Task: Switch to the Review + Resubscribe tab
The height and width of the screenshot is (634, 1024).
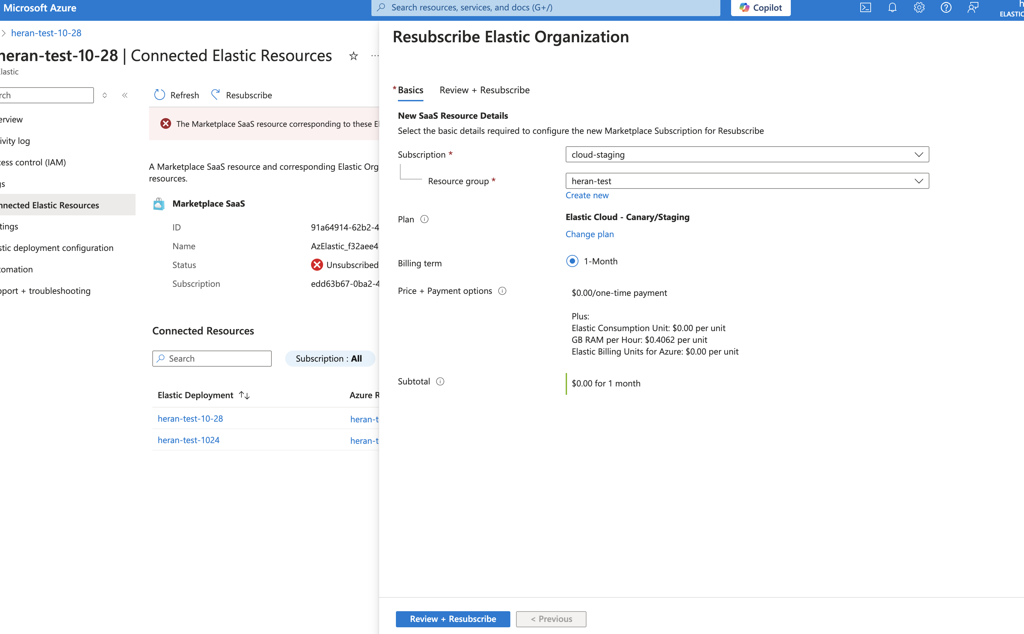Action: point(484,90)
